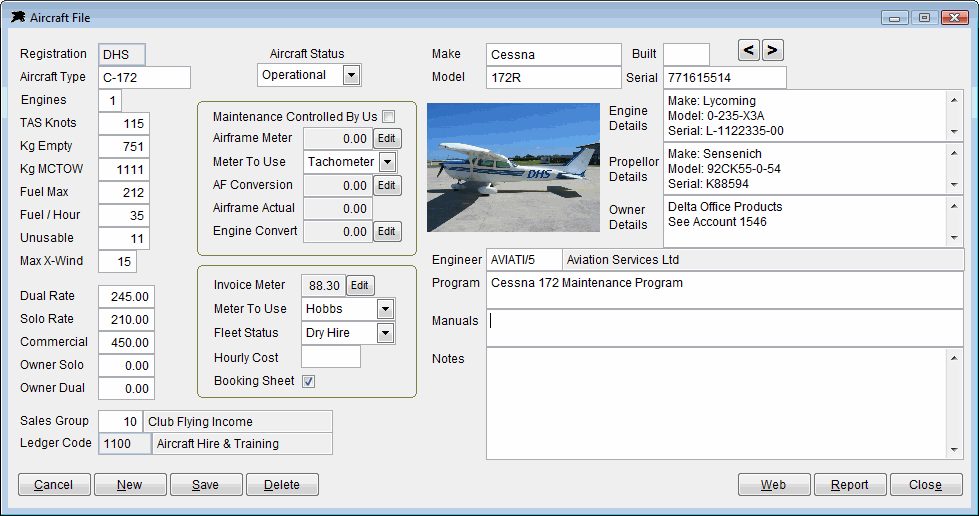Create a New aircraft record
The height and width of the screenshot is (516, 979).
(x=130, y=485)
